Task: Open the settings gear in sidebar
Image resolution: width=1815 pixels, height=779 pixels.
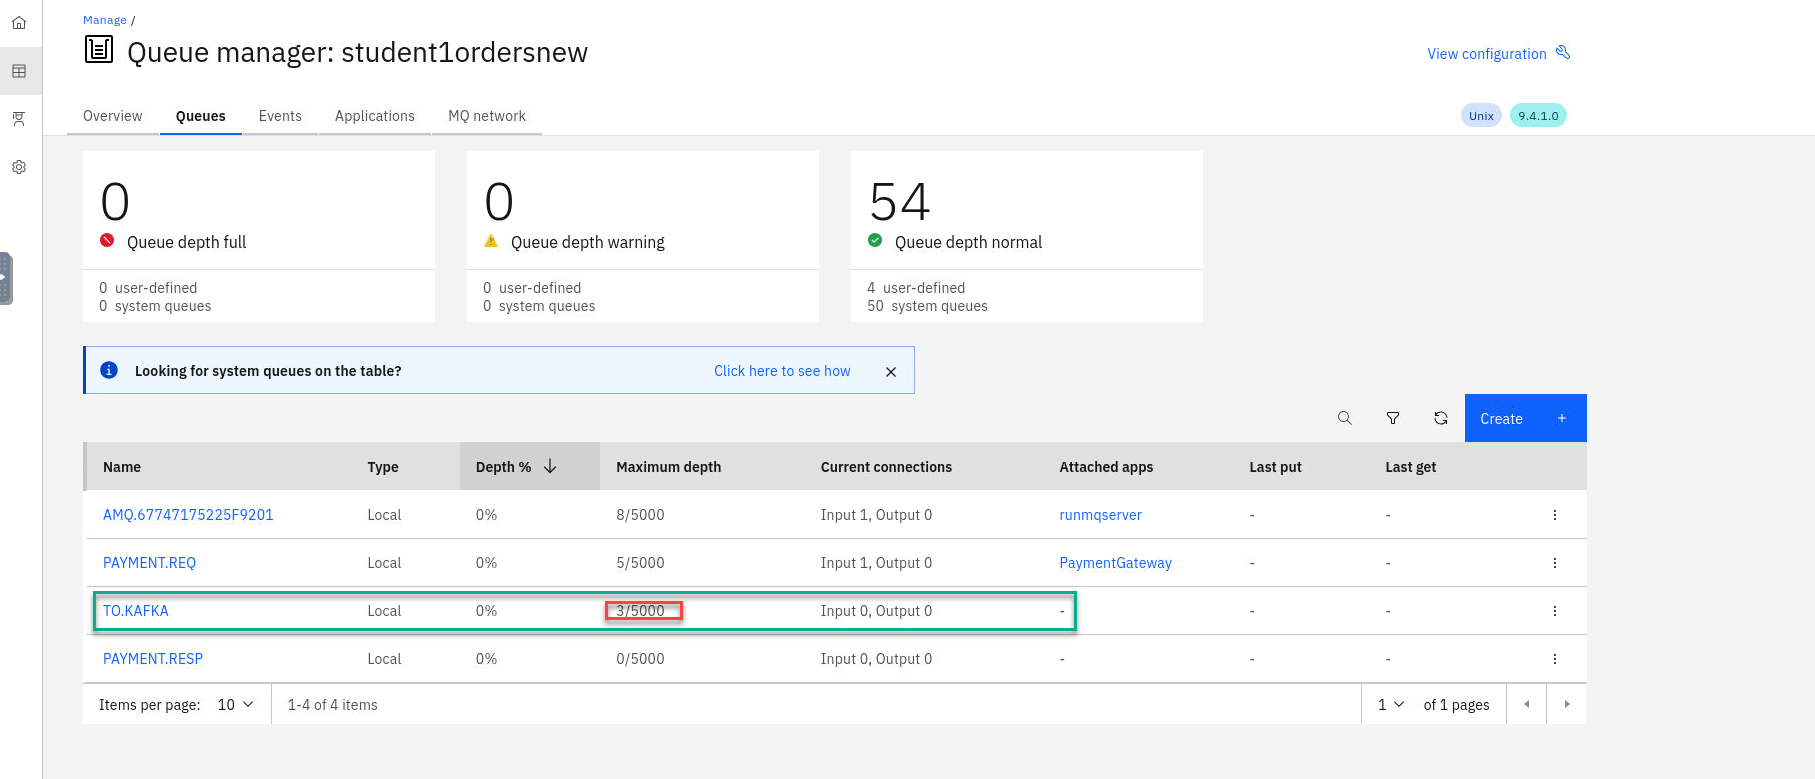Action: point(19,167)
